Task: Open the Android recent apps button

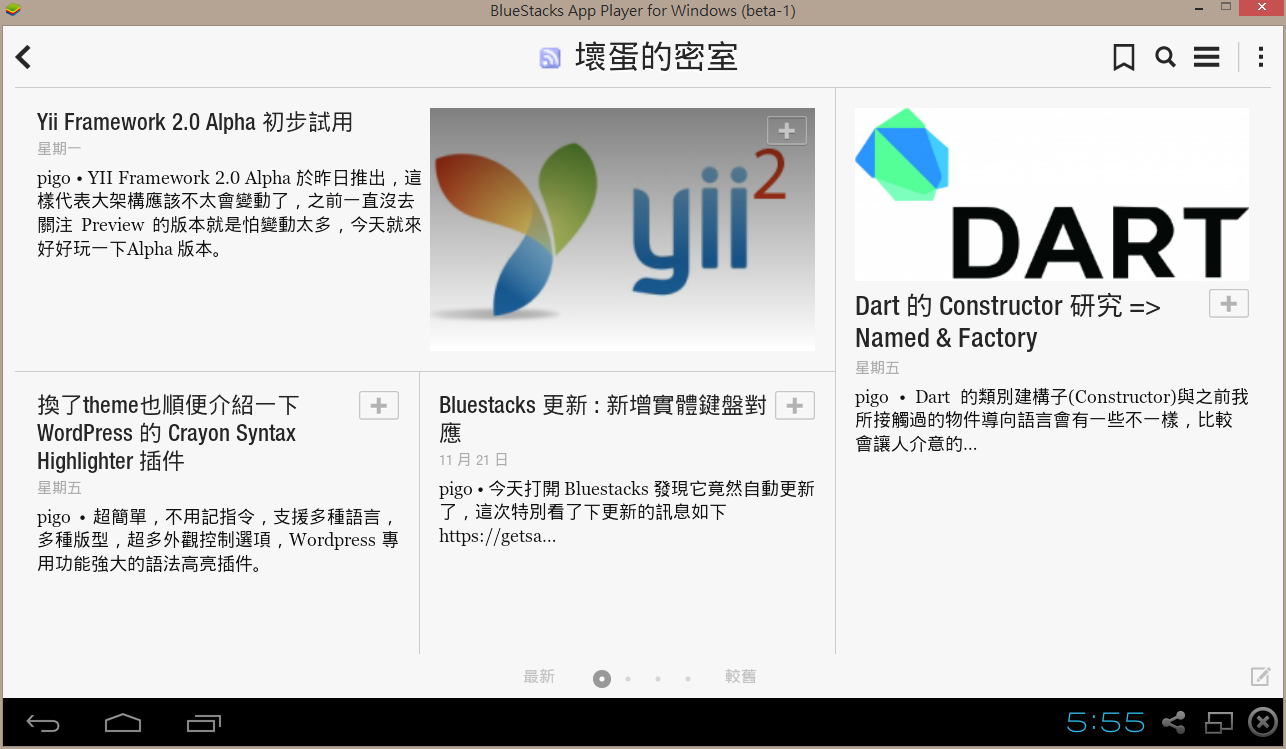Action: [x=204, y=722]
